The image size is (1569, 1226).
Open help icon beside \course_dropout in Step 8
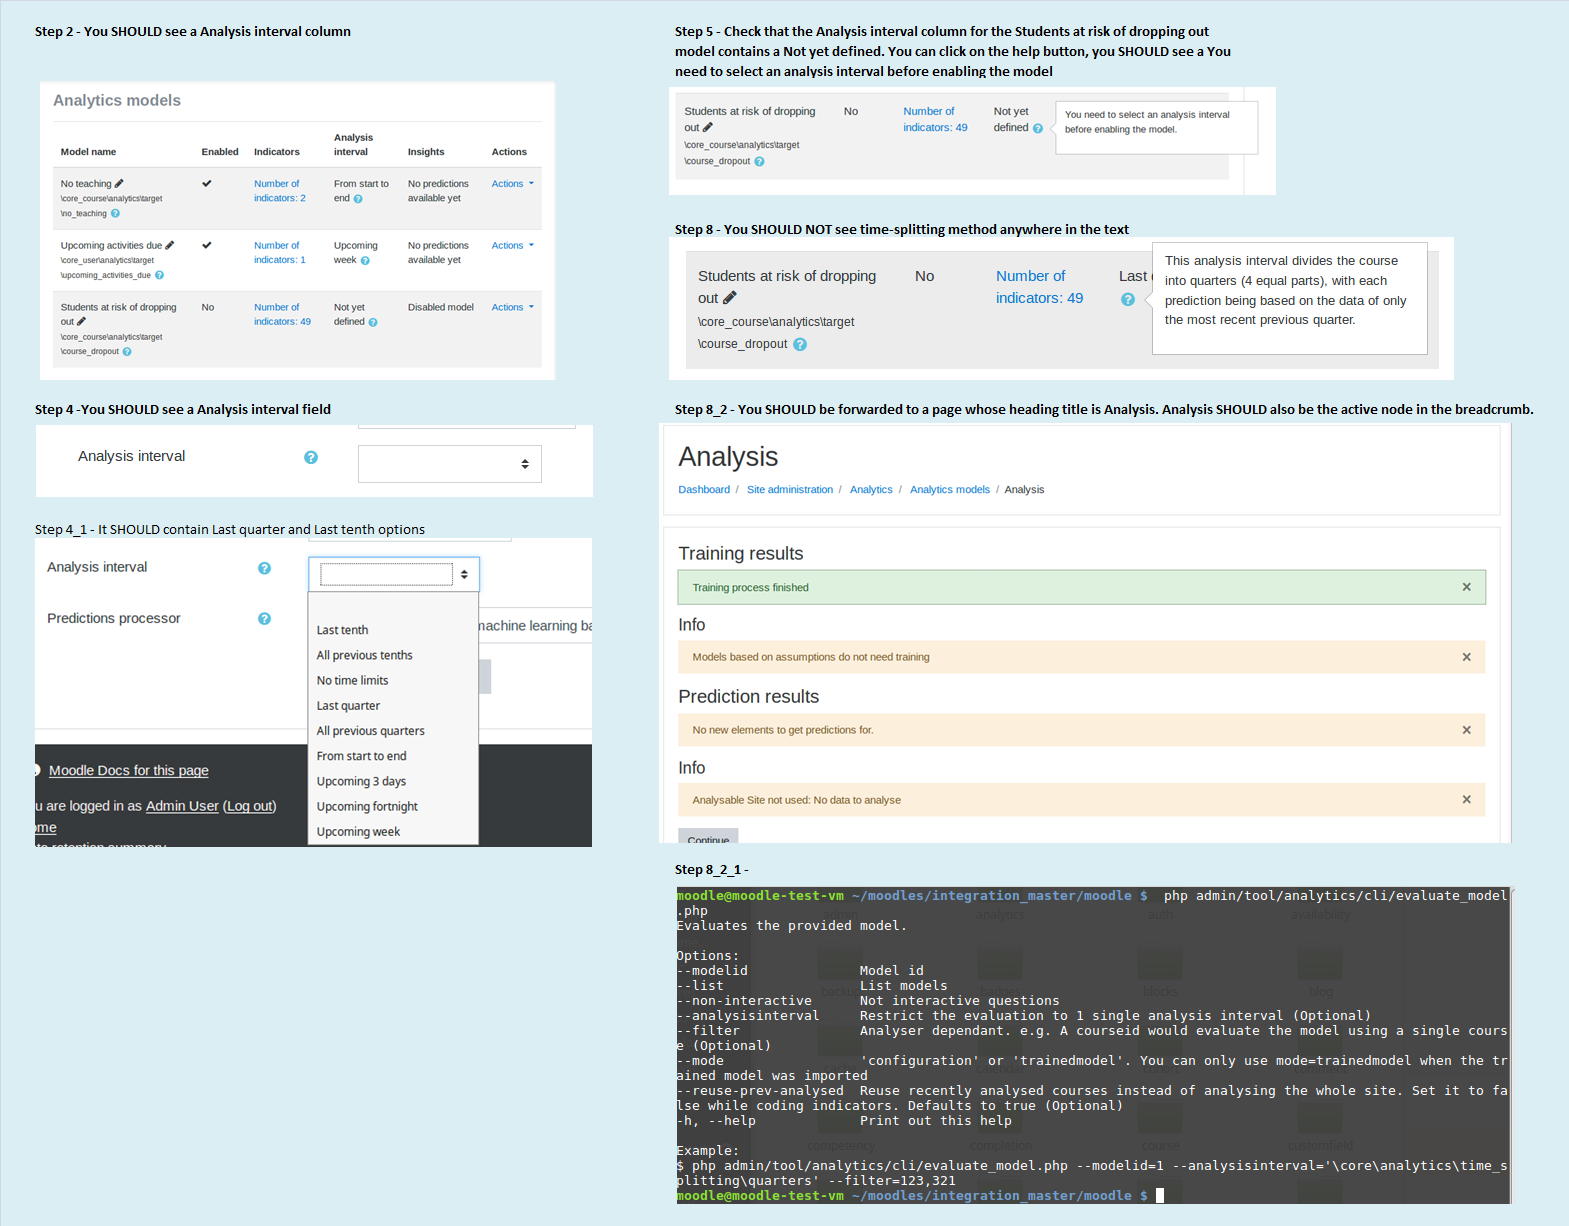coord(800,344)
